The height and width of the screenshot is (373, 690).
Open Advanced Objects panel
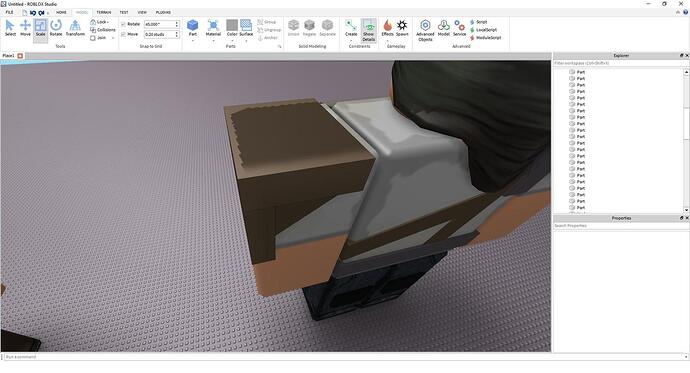click(425, 30)
